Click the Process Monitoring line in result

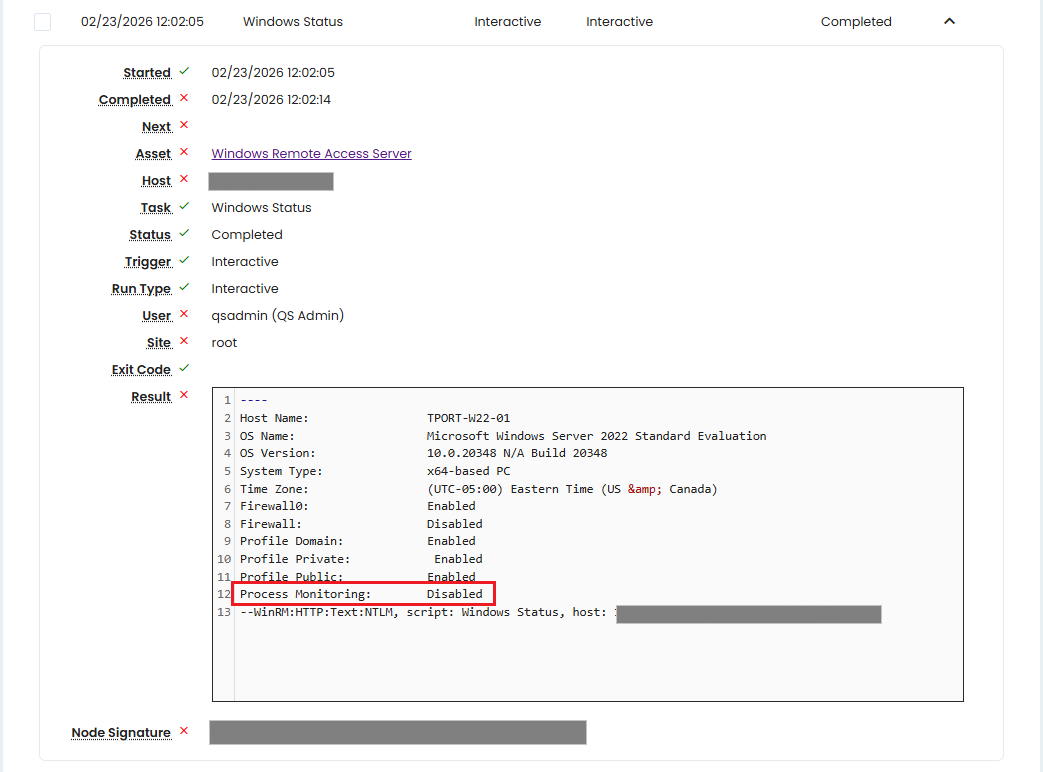pyautogui.click(x=361, y=594)
